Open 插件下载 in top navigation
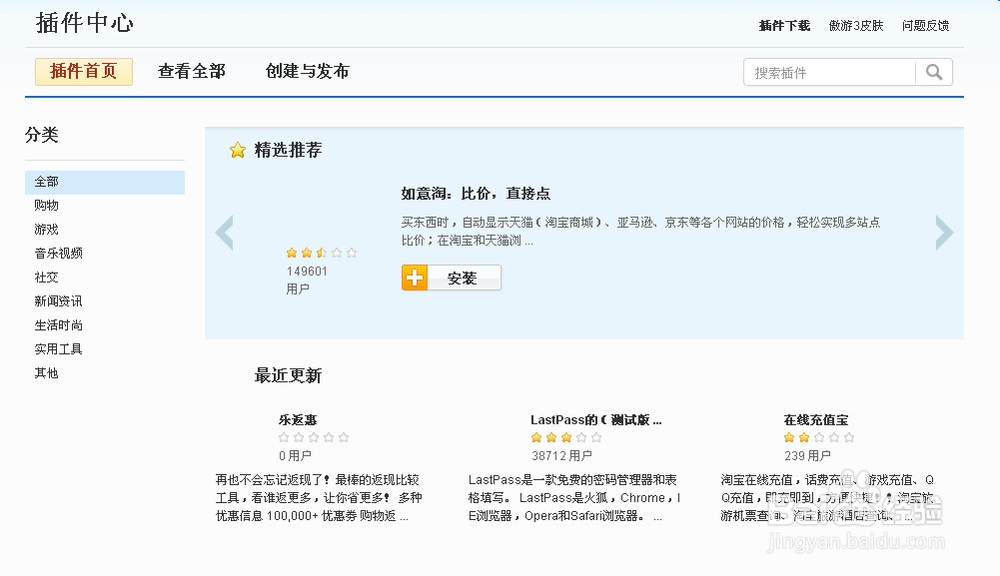 point(784,26)
